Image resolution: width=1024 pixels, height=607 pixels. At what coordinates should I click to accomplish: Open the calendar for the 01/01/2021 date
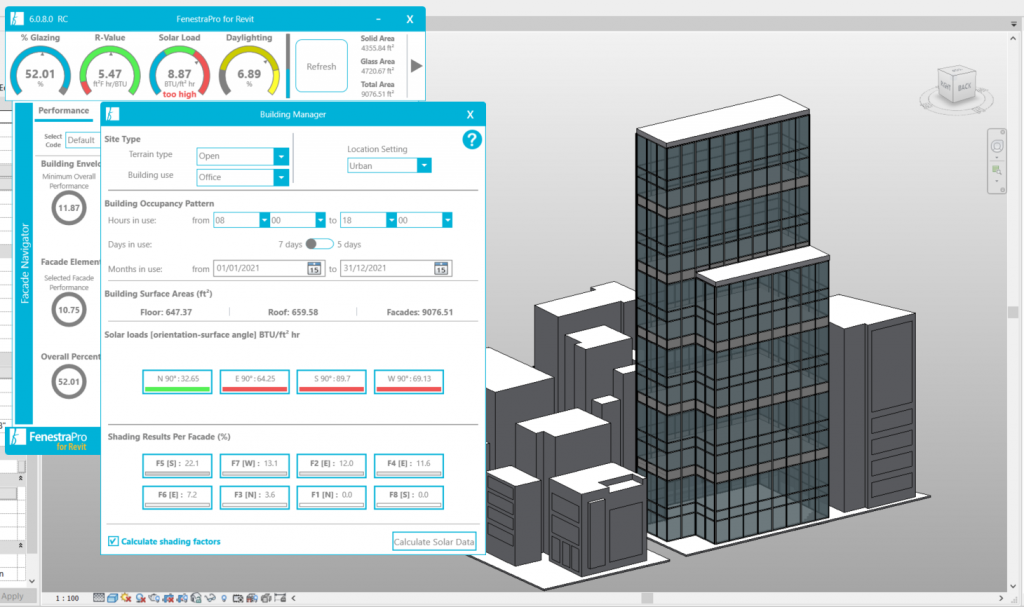coord(314,269)
